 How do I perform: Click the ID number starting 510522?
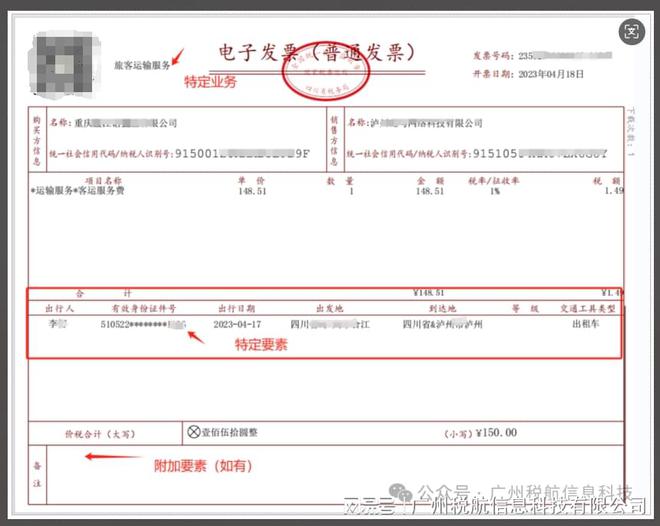(143, 324)
